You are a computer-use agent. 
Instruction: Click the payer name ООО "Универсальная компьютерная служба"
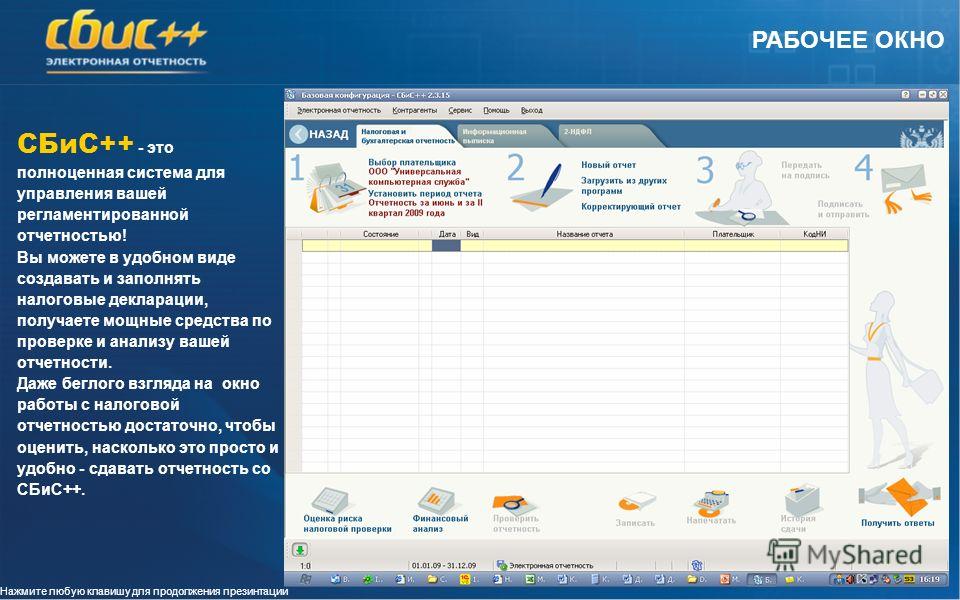click(419, 177)
